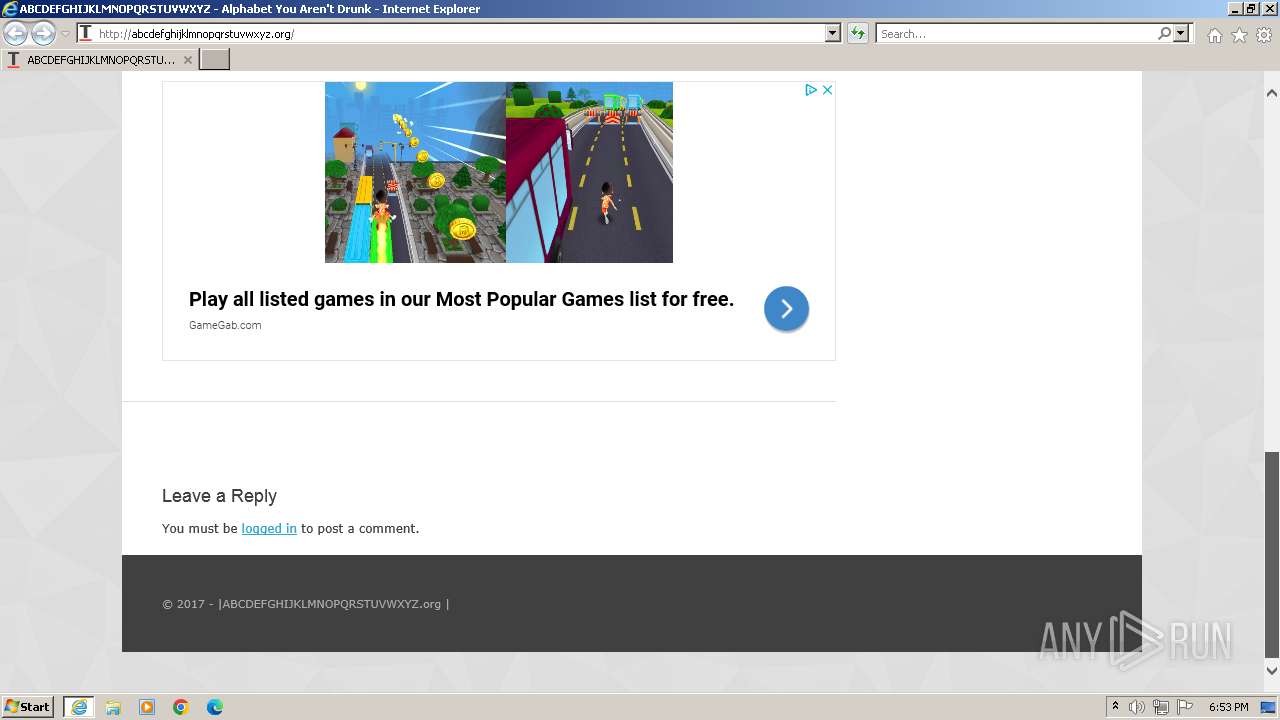Click the 6:53 PM clock
The image size is (1280, 720).
(x=1228, y=707)
